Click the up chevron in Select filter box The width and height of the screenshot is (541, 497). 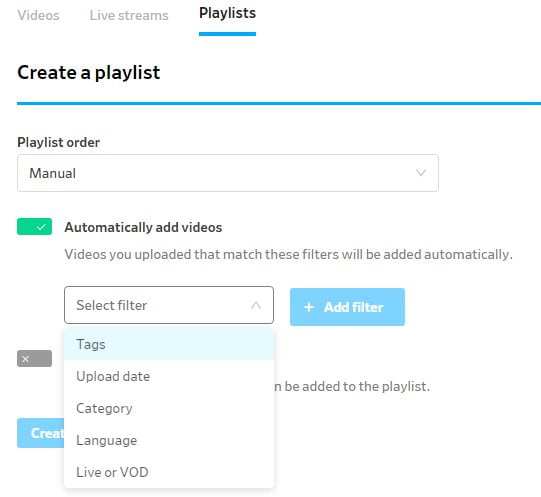point(256,305)
